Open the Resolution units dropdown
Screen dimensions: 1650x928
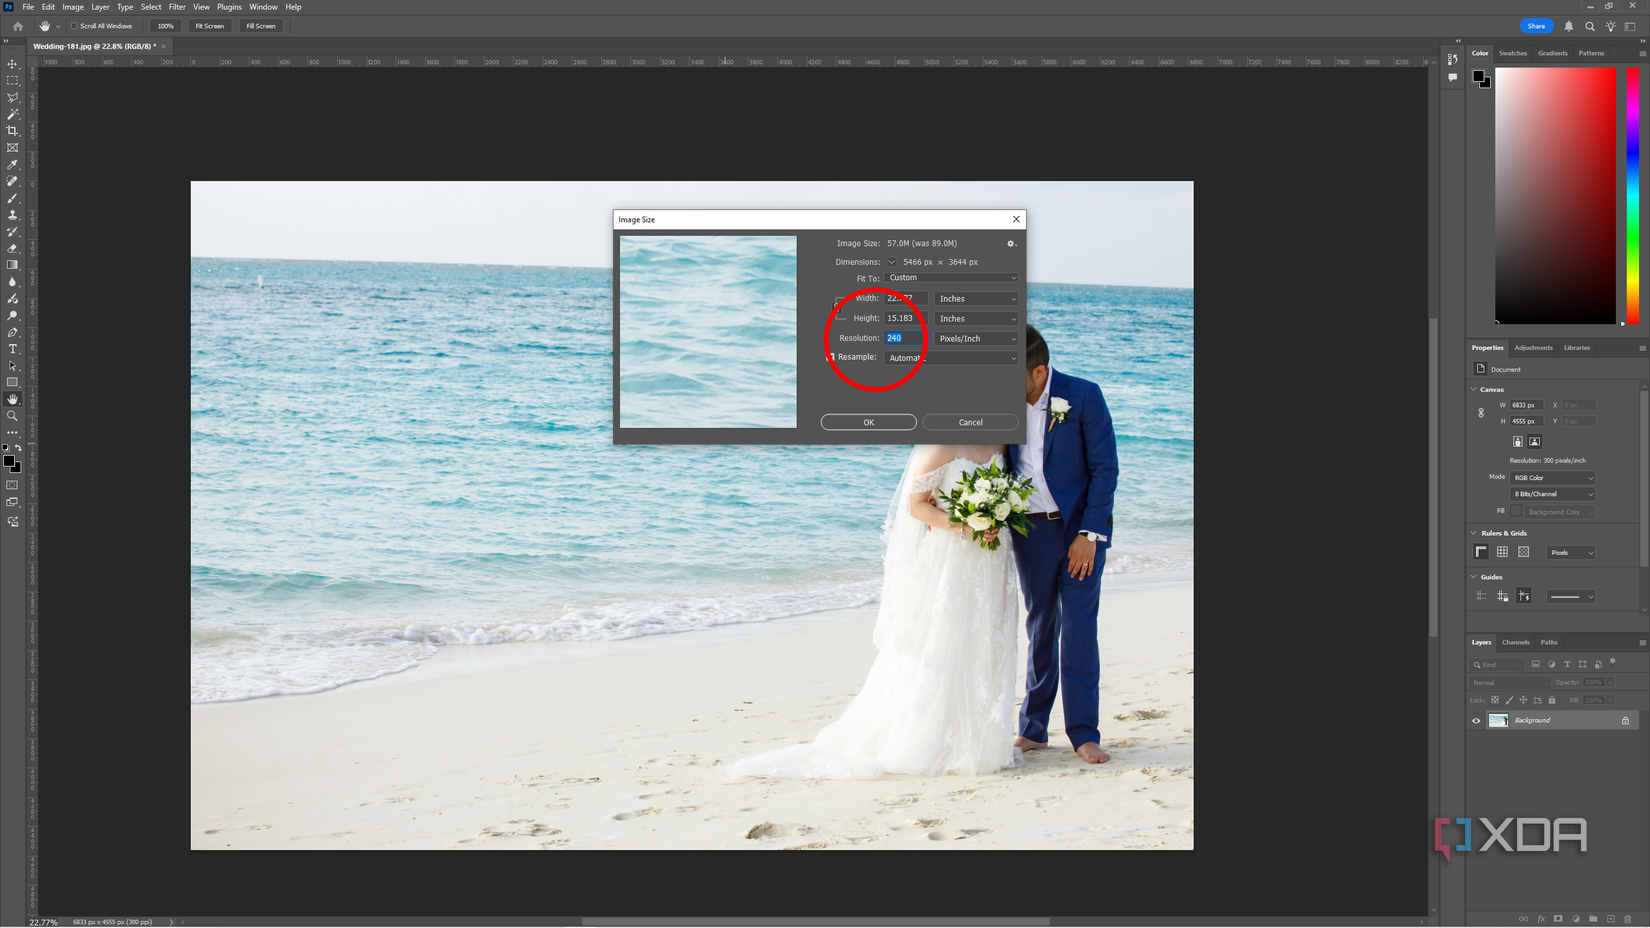[976, 338]
